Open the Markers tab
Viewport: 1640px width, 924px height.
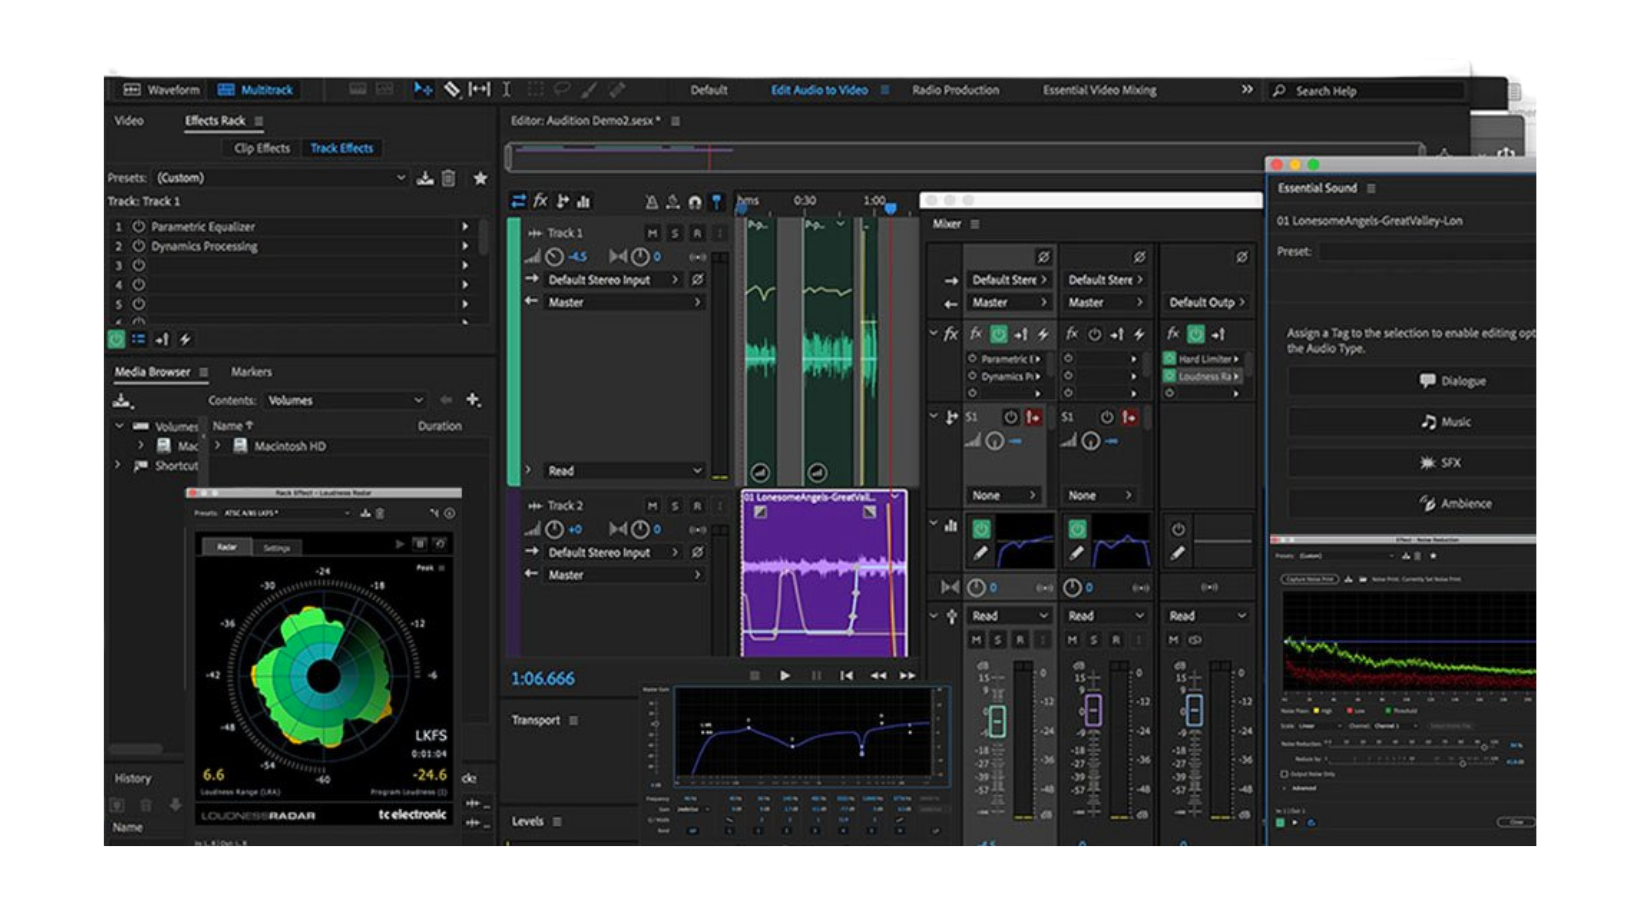pyautogui.click(x=252, y=371)
